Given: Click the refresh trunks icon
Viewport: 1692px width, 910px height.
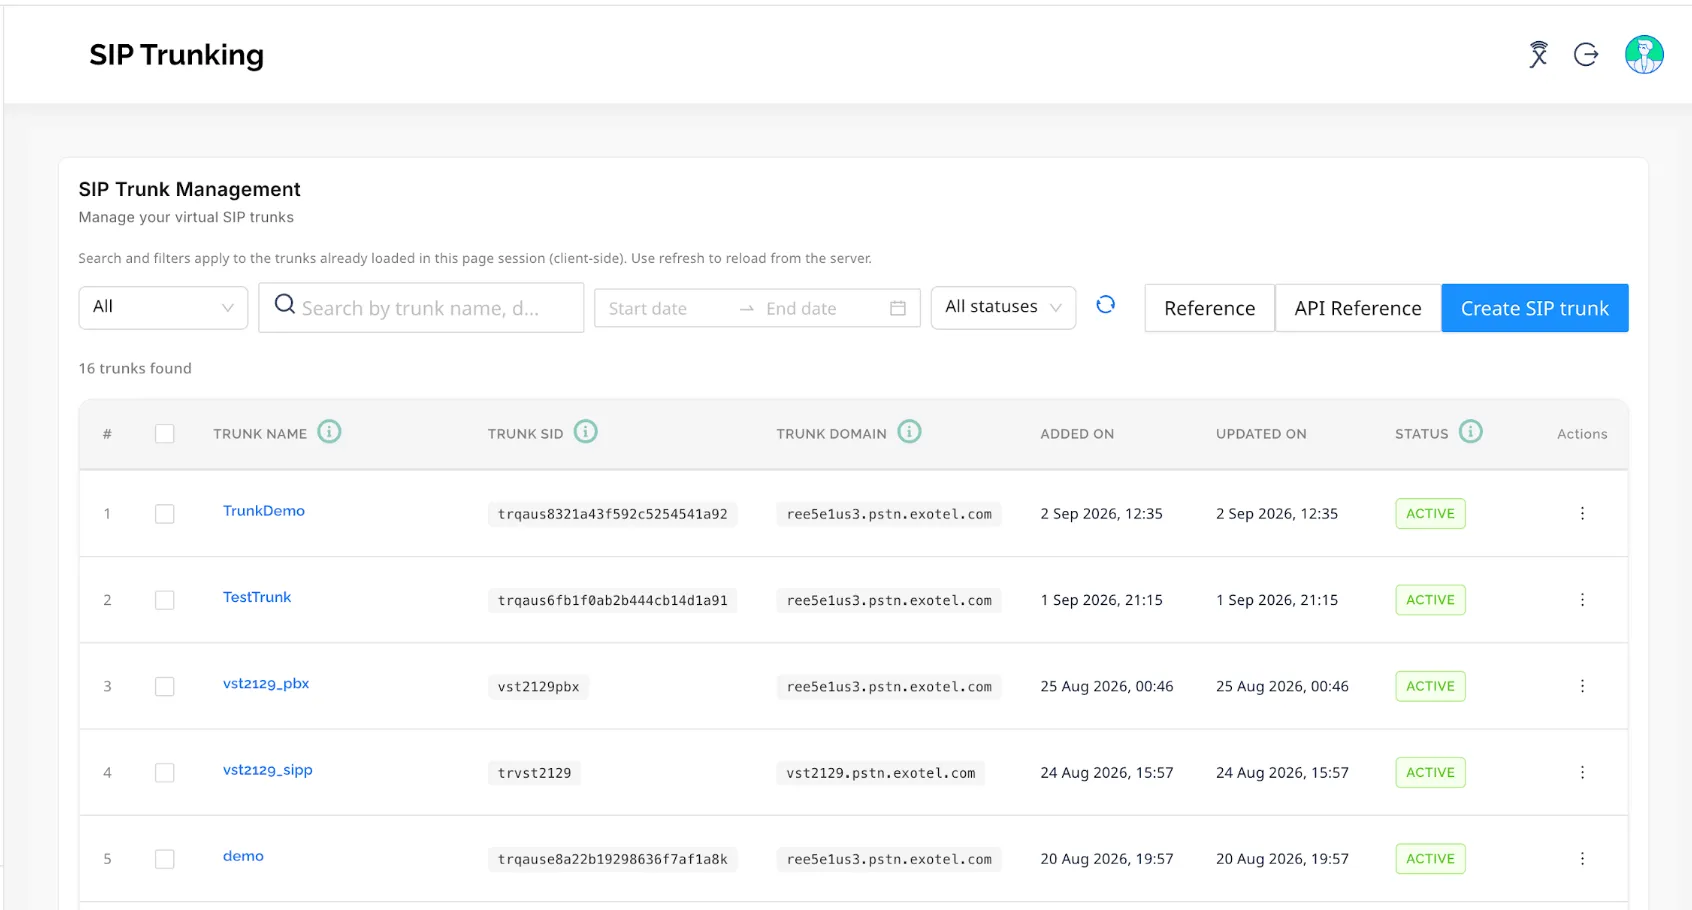Looking at the screenshot, I should (x=1105, y=305).
